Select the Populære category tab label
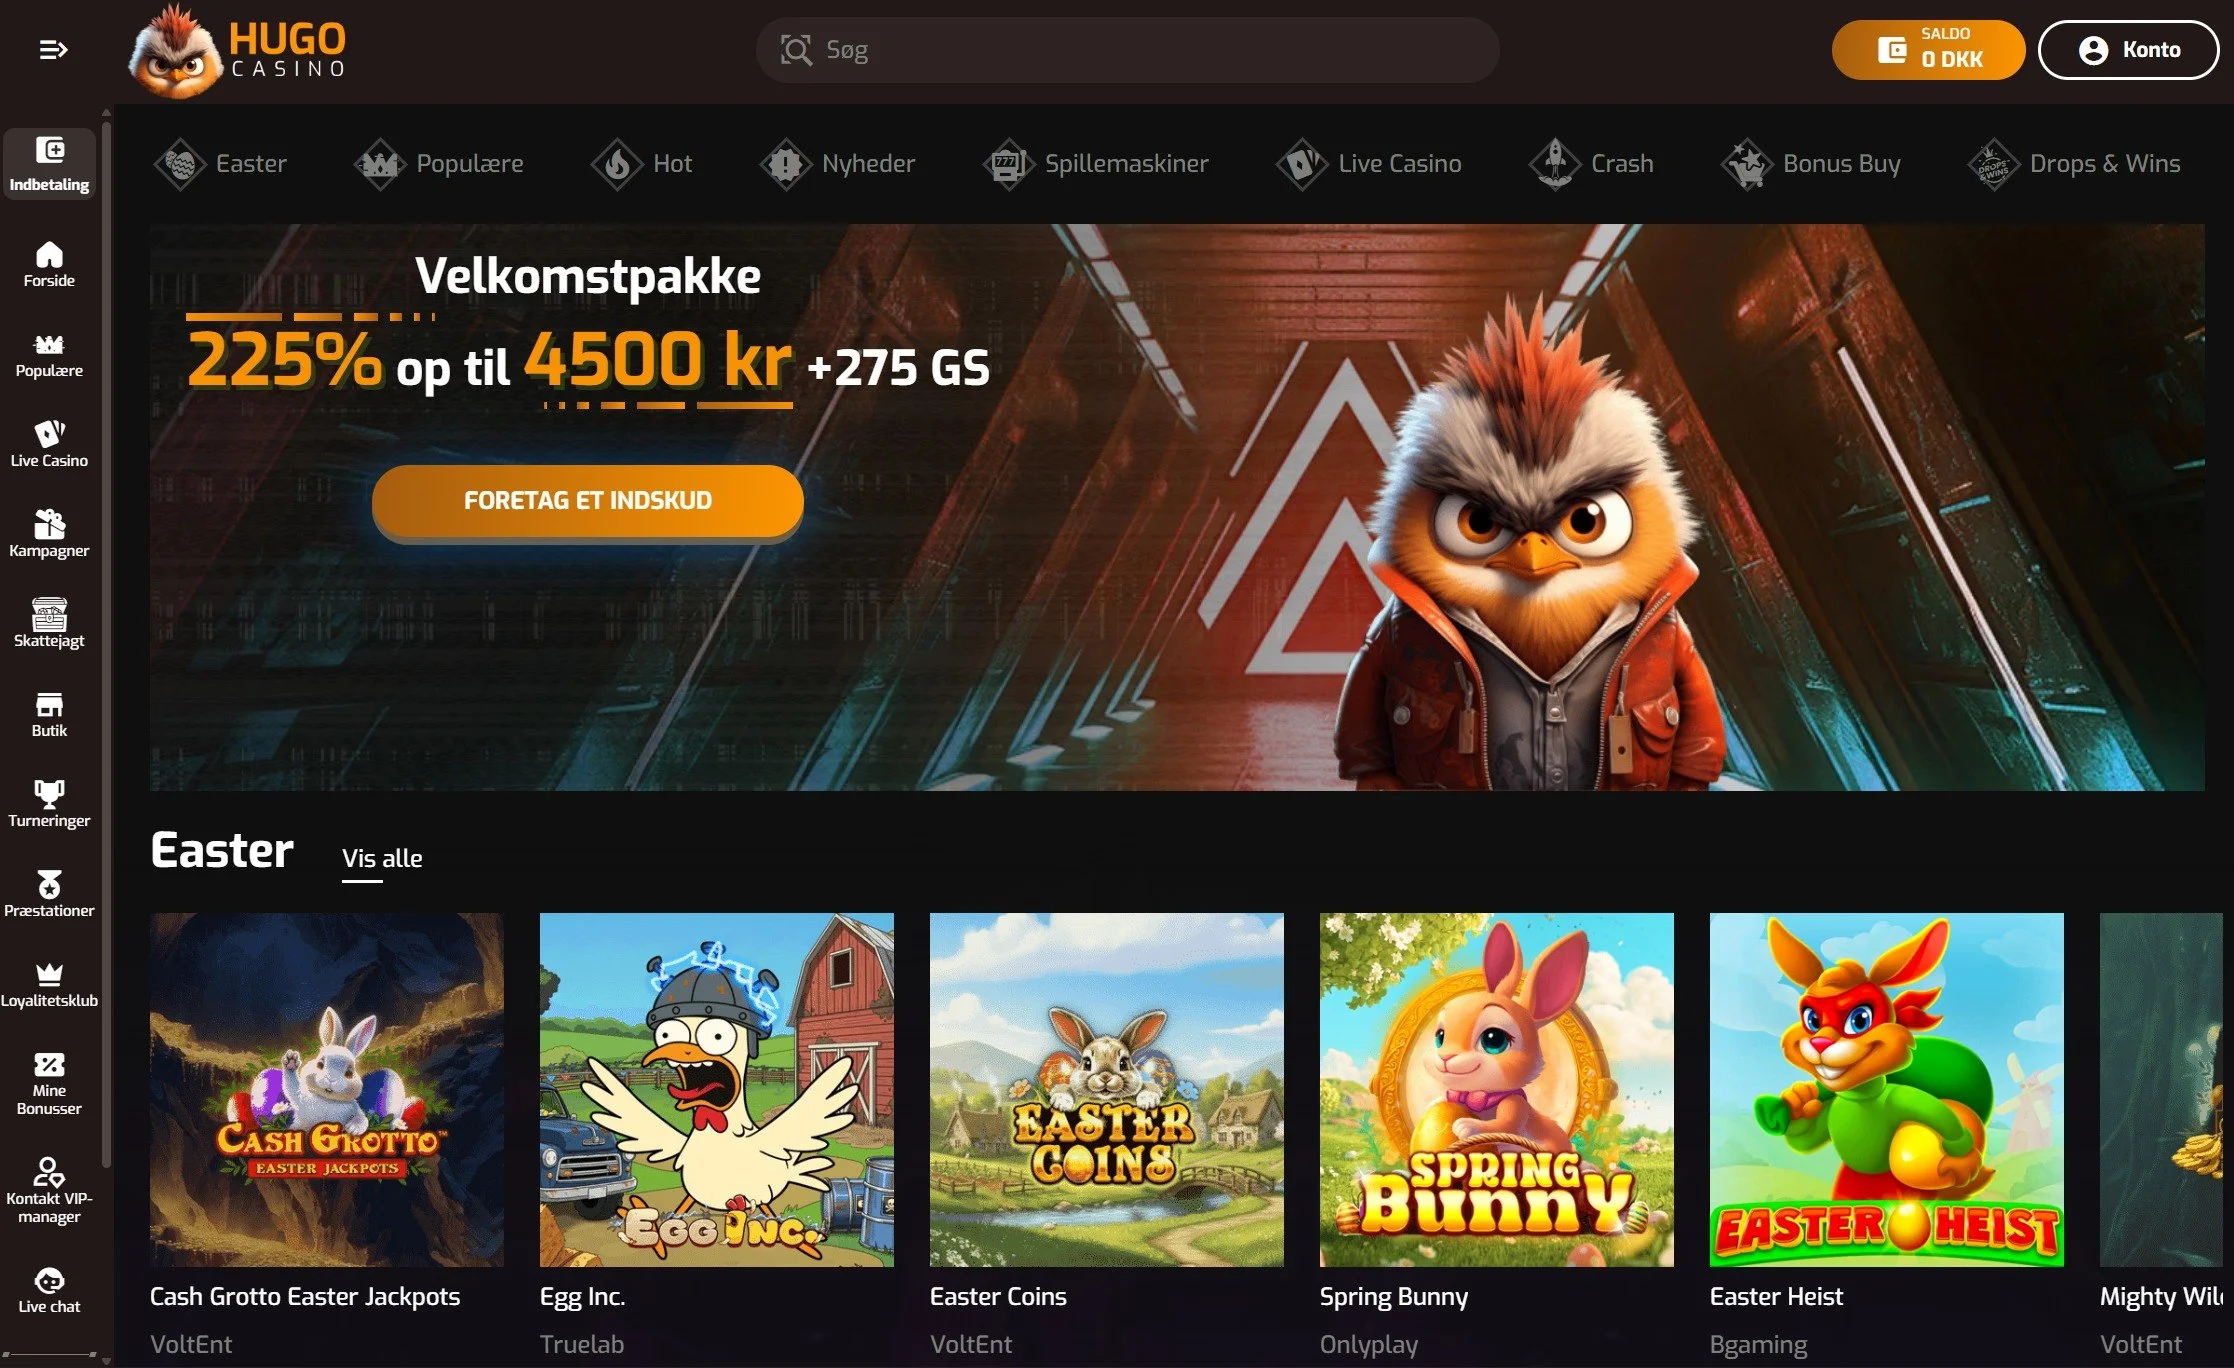Screen dimensions: 2234x1368 (470, 163)
